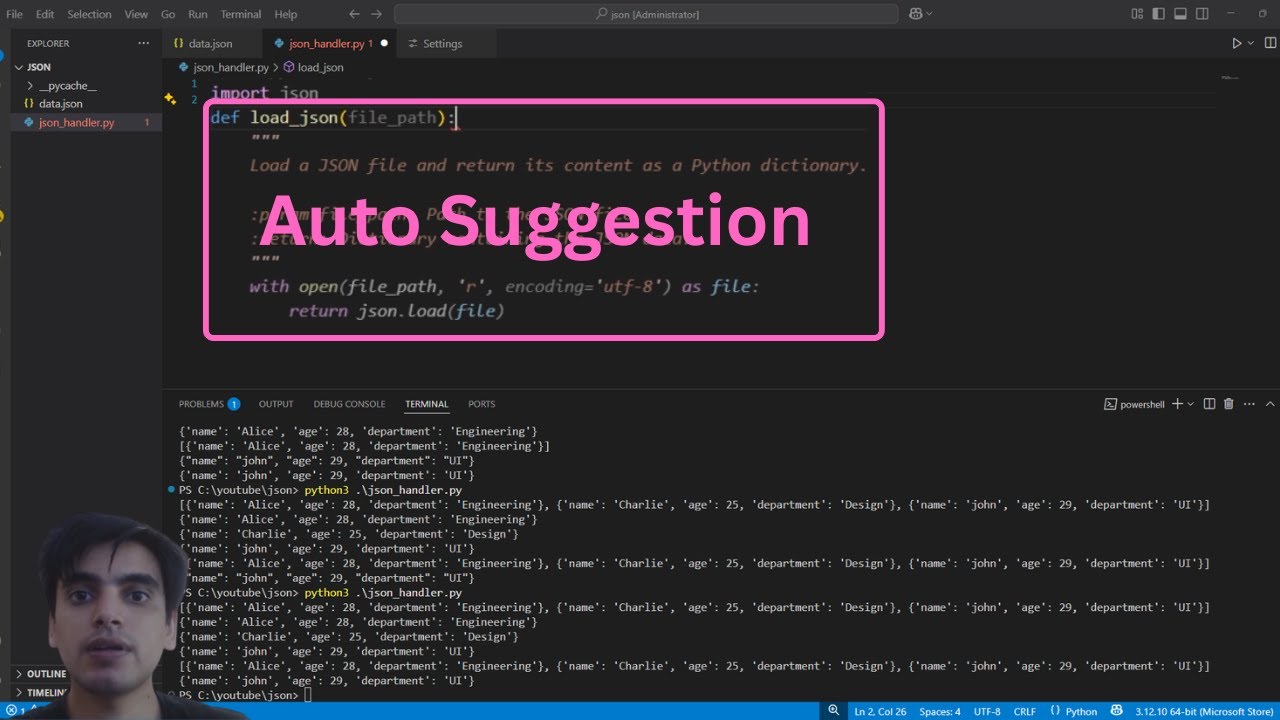Open Explorer views and more actions ellipsis
This screenshot has height=720, width=1280.
(143, 43)
